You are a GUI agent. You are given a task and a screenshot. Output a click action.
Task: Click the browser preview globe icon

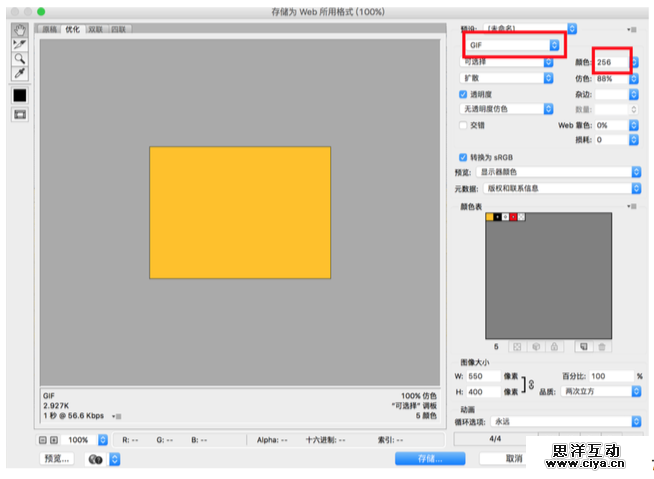(x=96, y=459)
